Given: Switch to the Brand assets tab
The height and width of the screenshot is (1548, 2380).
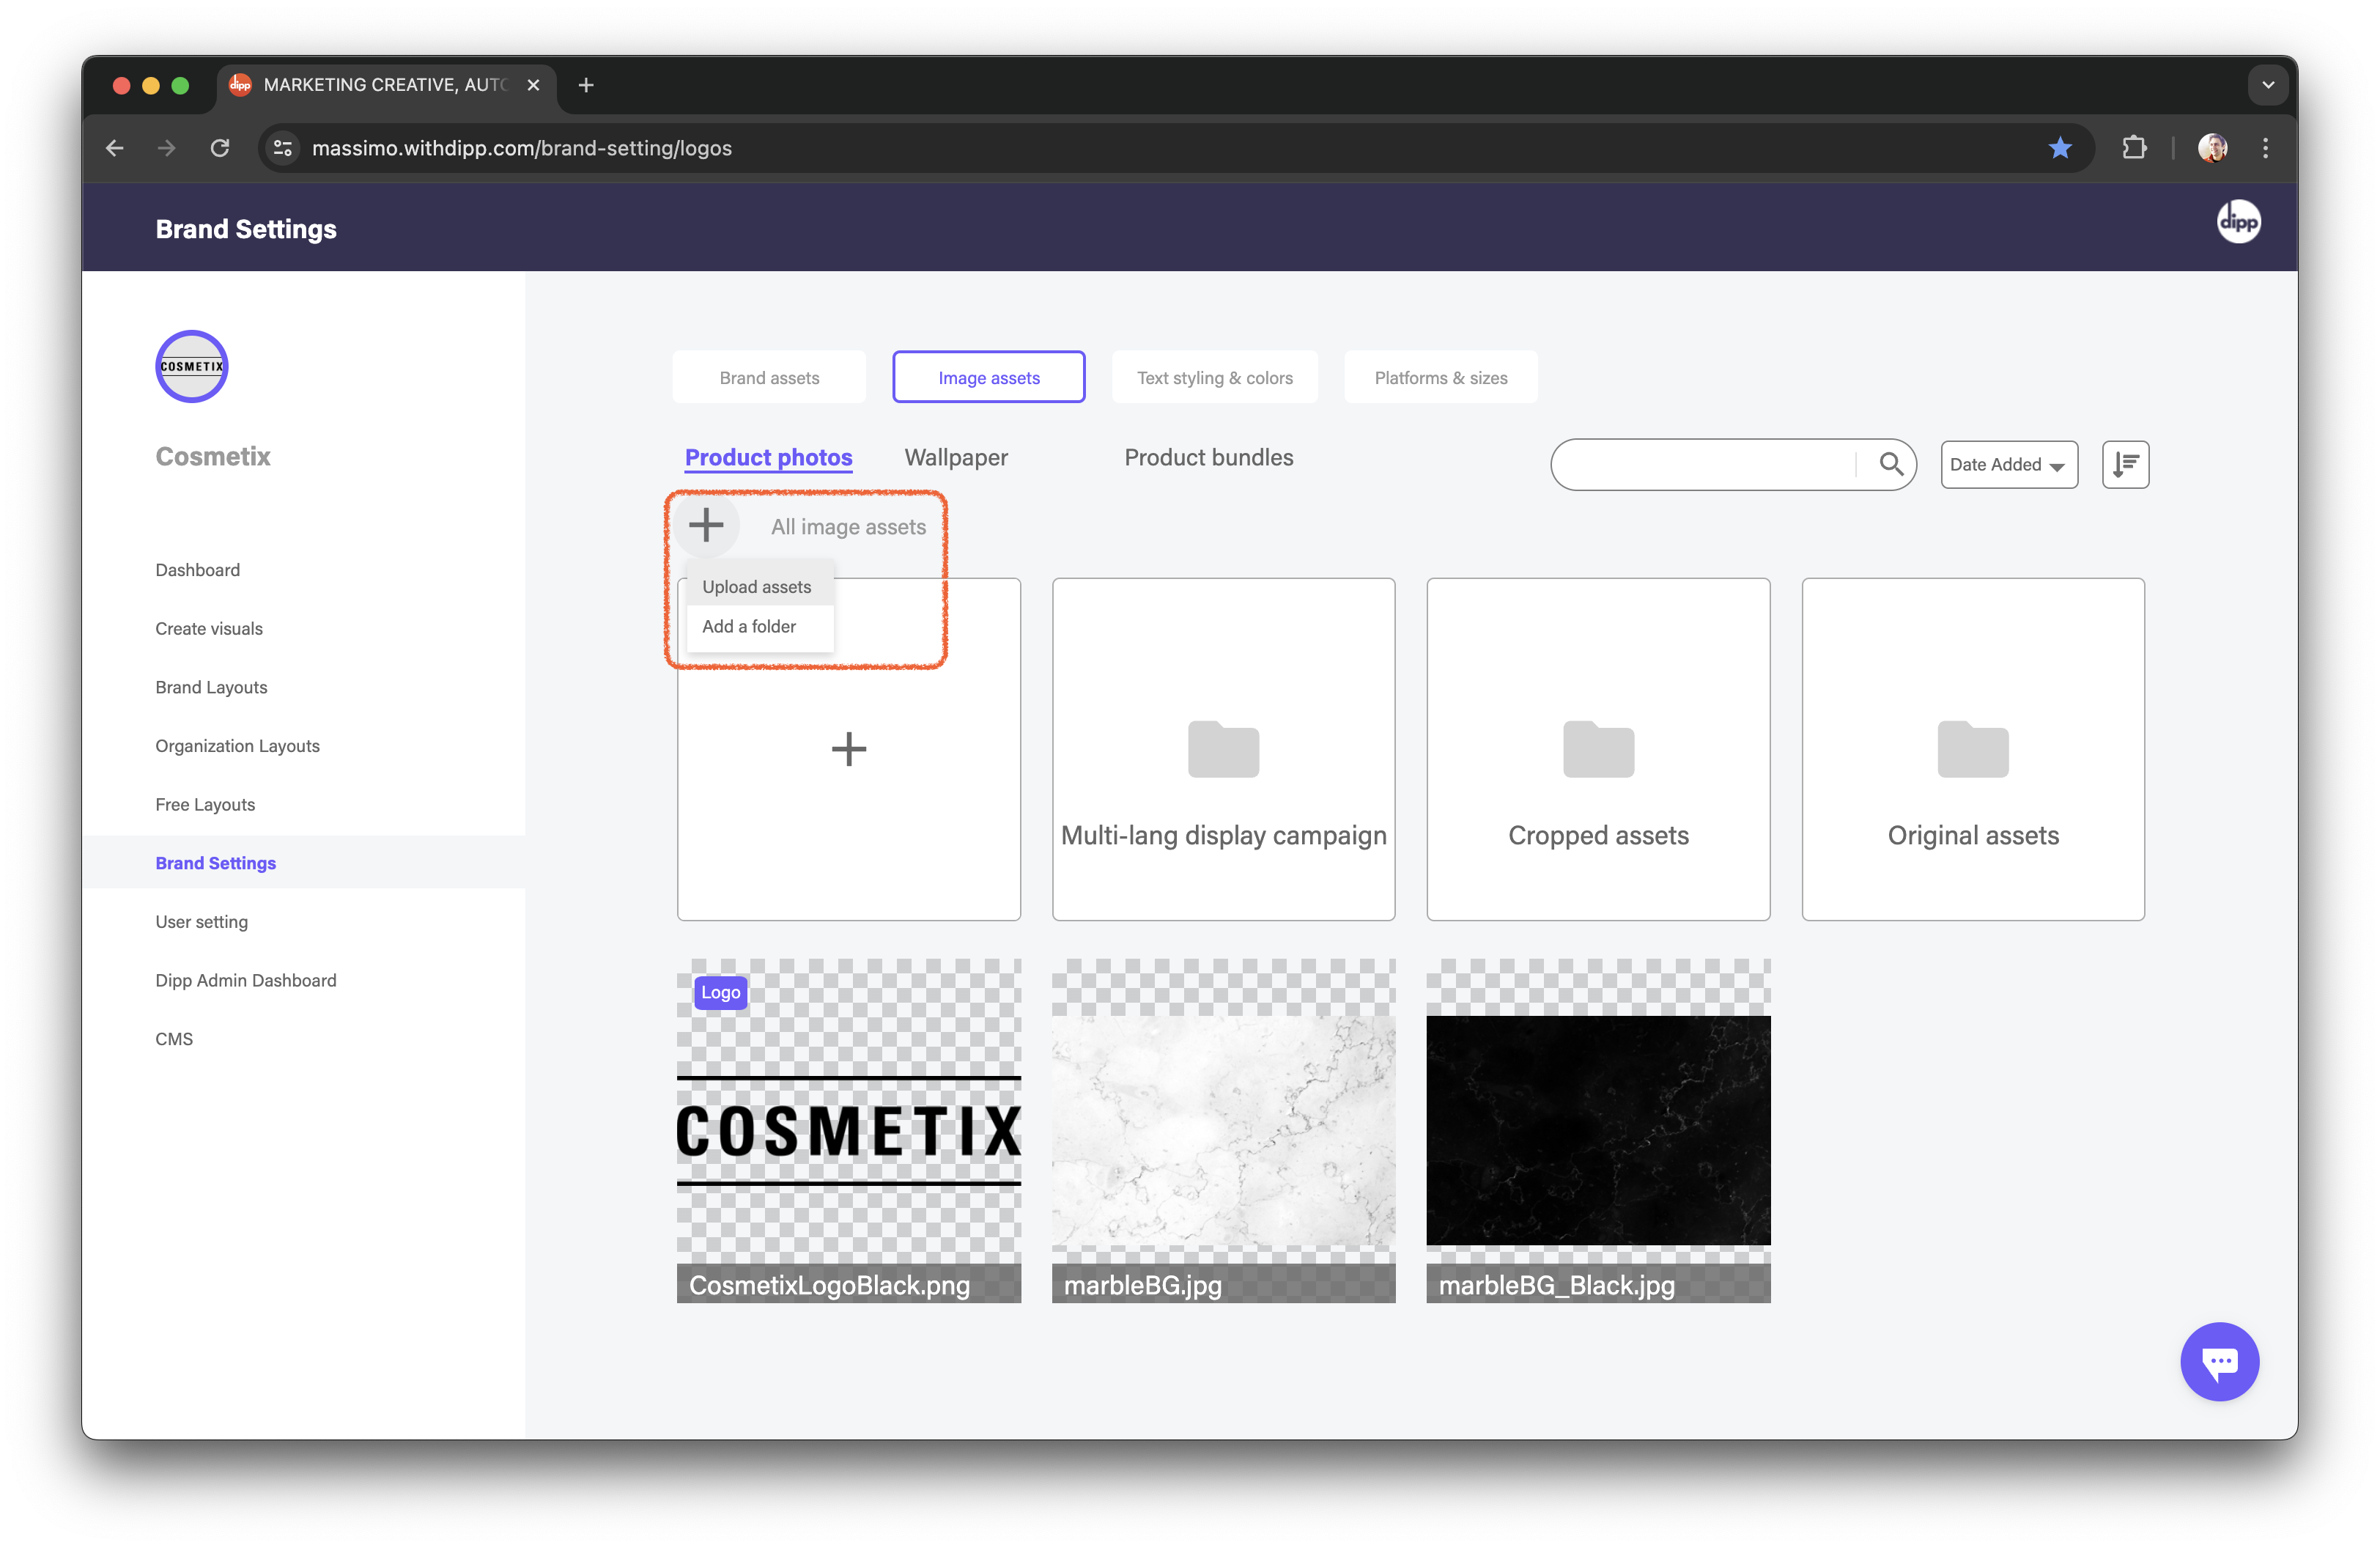Looking at the screenshot, I should [x=769, y=377].
